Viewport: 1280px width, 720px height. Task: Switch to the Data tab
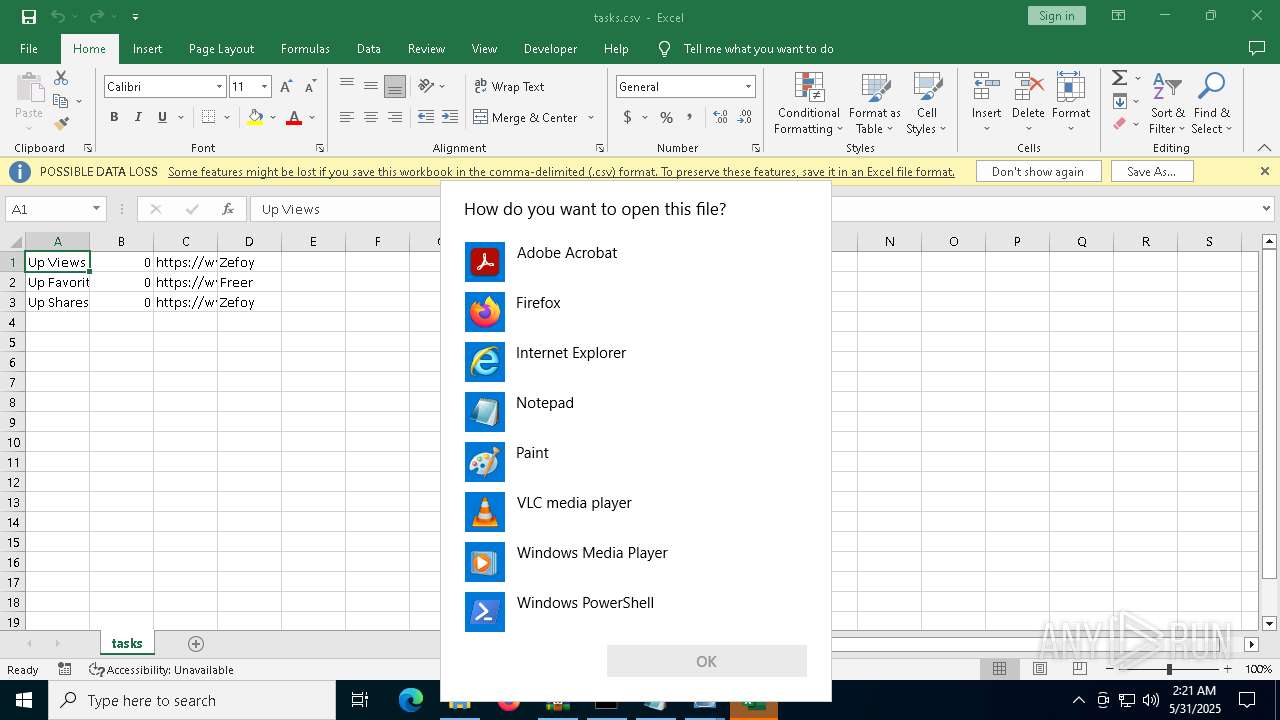369,49
